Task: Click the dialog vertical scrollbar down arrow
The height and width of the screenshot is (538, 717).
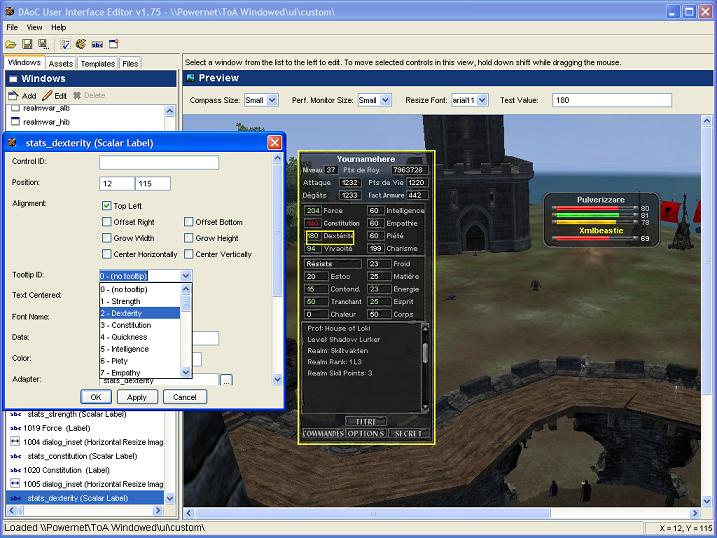Action: (277, 379)
